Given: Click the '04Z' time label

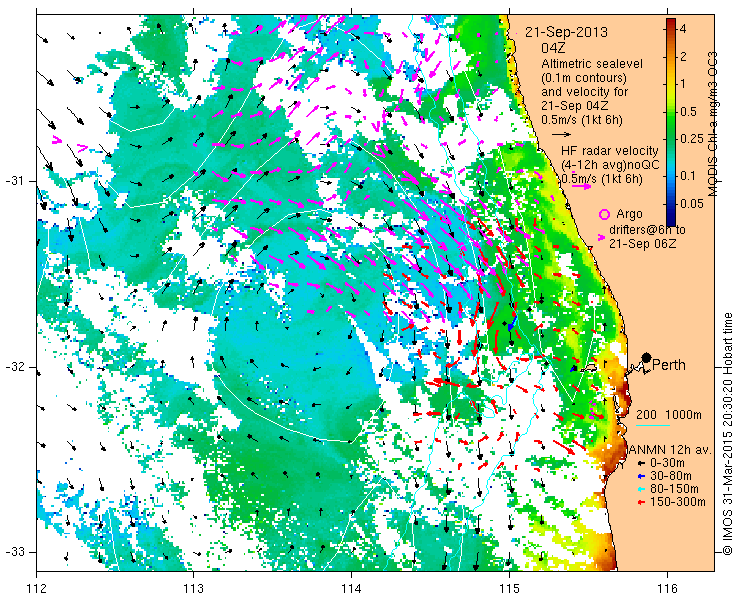Looking at the screenshot, I should [553, 49].
